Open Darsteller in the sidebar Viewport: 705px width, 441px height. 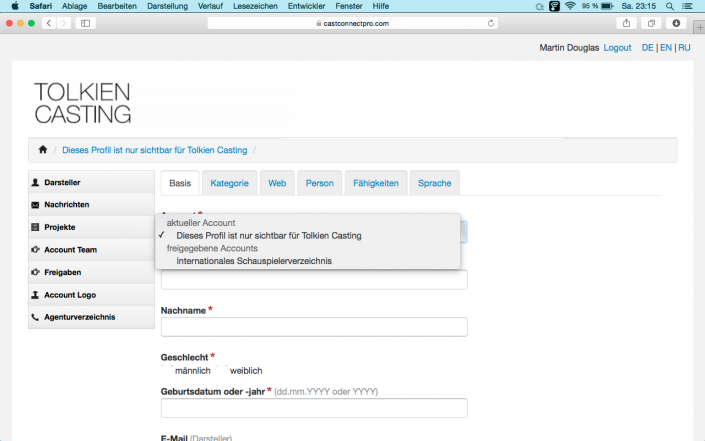coord(92,183)
